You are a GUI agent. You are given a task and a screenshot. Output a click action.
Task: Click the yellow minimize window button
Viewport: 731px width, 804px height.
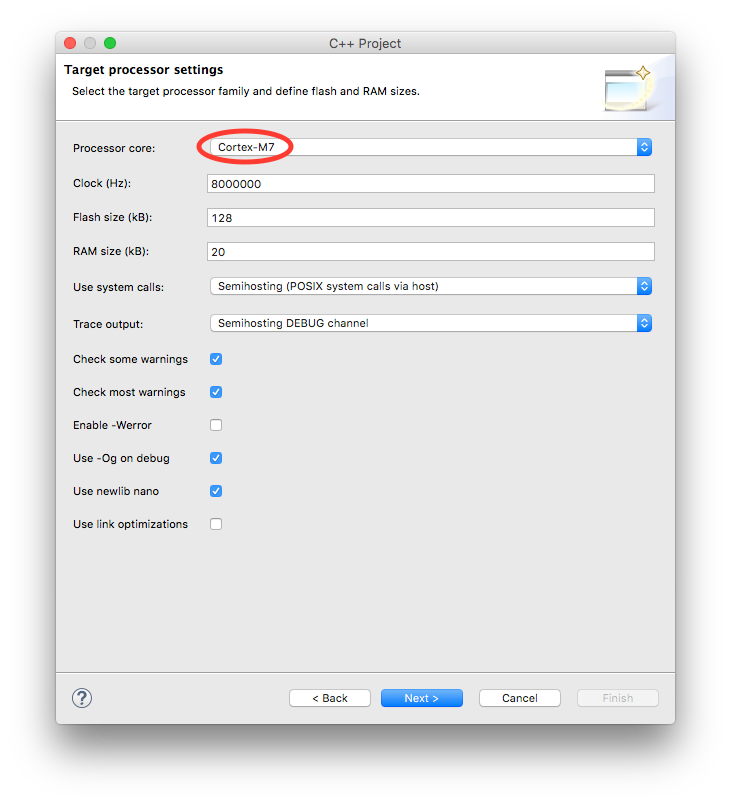pyautogui.click(x=90, y=43)
